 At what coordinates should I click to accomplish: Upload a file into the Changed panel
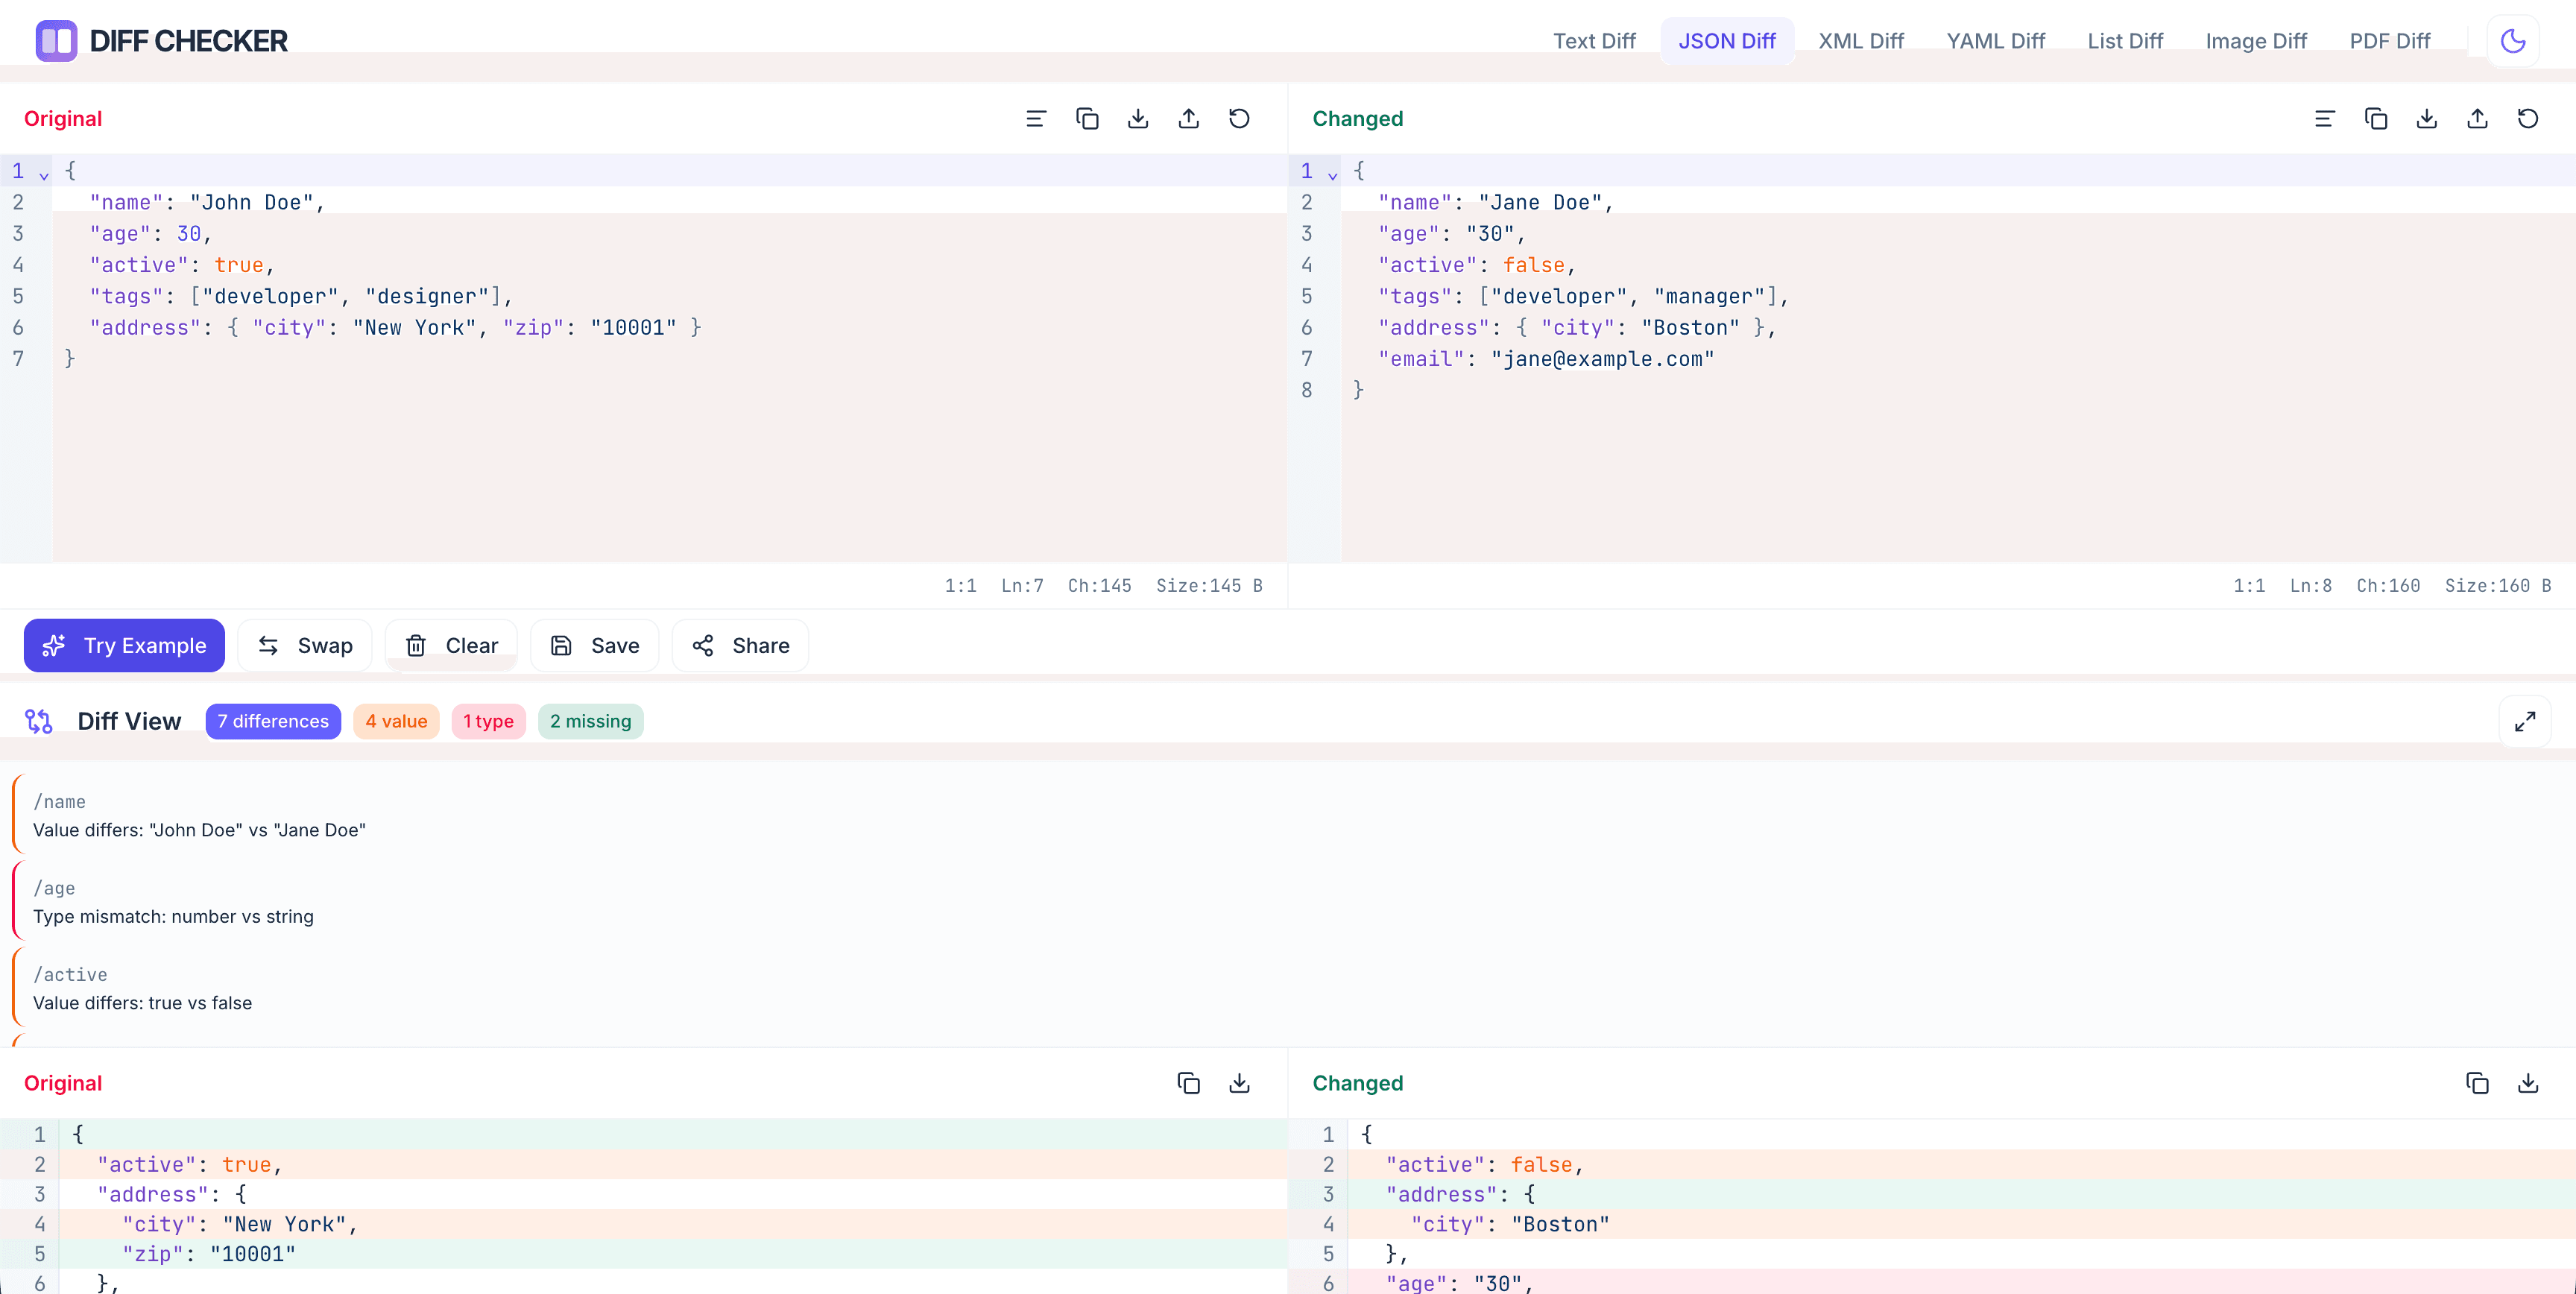point(2478,118)
